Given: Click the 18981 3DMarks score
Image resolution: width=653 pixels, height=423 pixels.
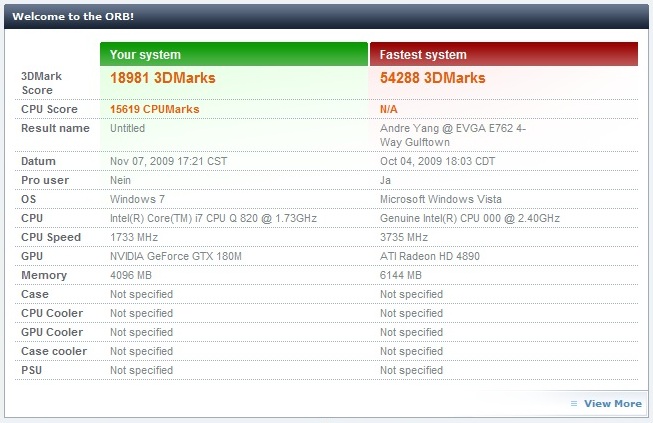Looking at the screenshot, I should [x=163, y=78].
